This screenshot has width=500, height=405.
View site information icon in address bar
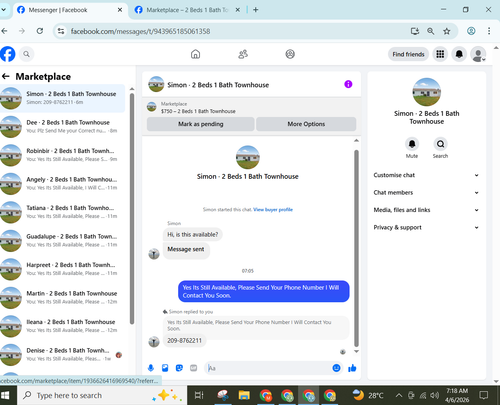click(61, 31)
